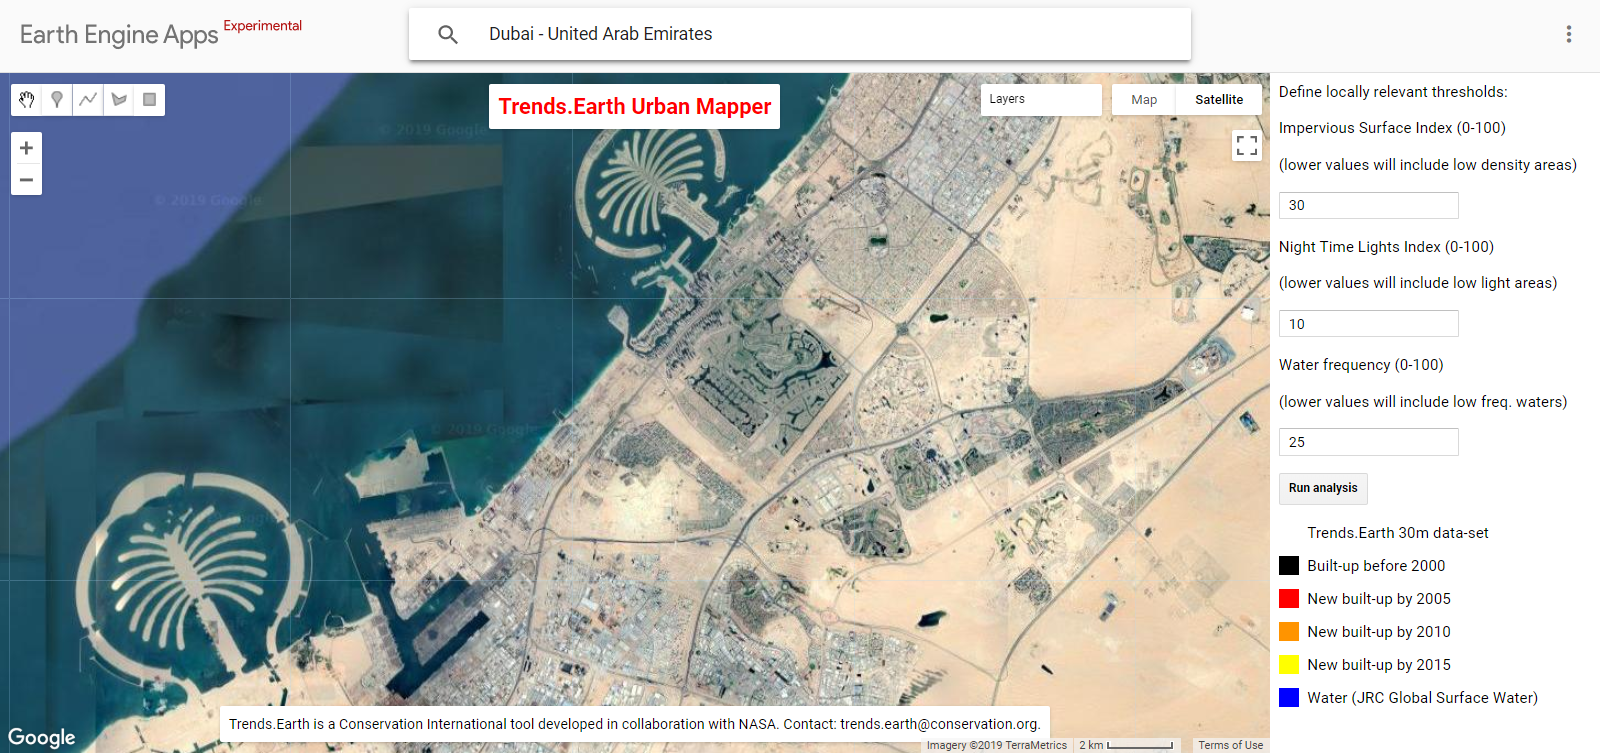Click the New built-up by 2005 label
The width and height of the screenshot is (1600, 753).
point(1379,599)
